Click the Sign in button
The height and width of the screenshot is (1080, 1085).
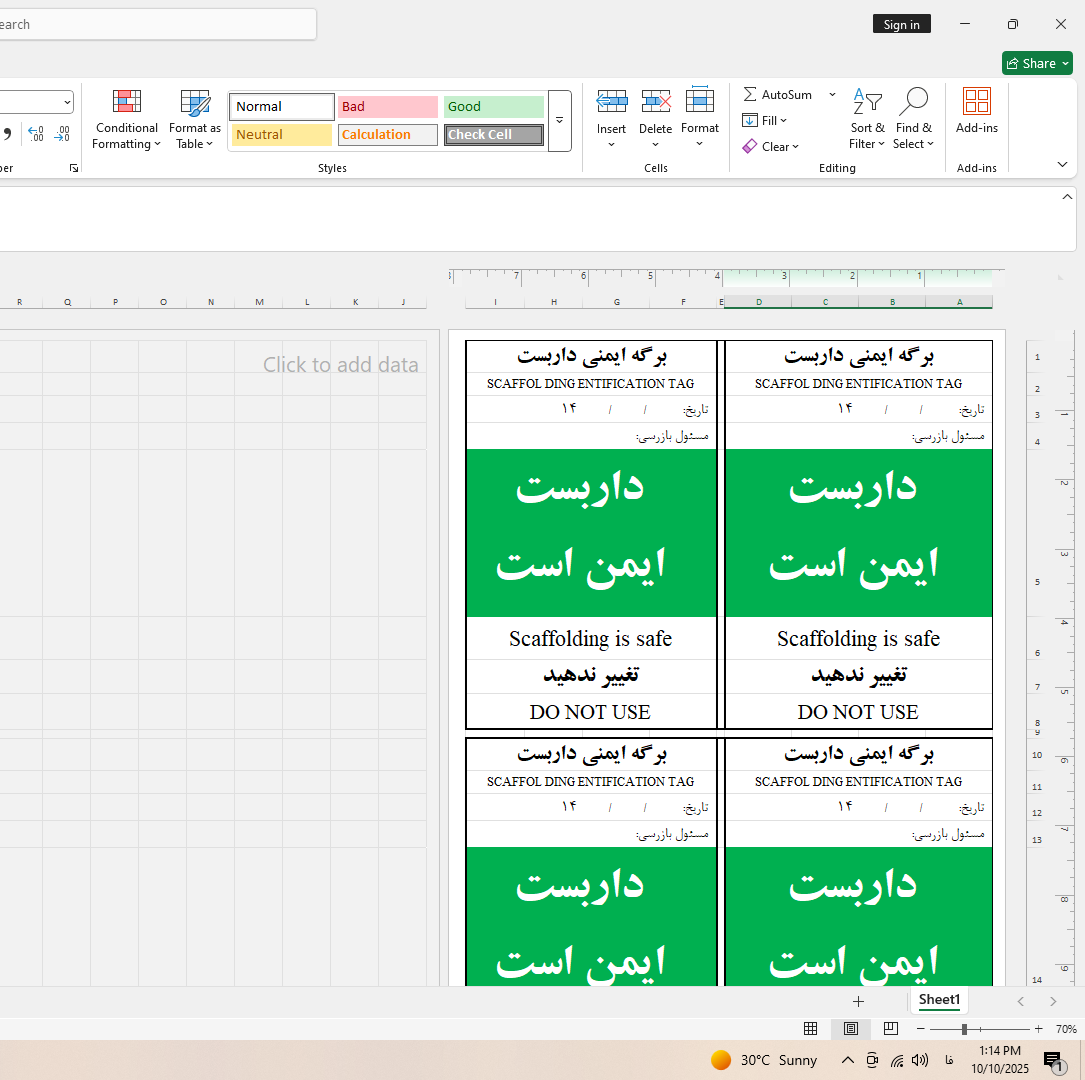tap(901, 25)
